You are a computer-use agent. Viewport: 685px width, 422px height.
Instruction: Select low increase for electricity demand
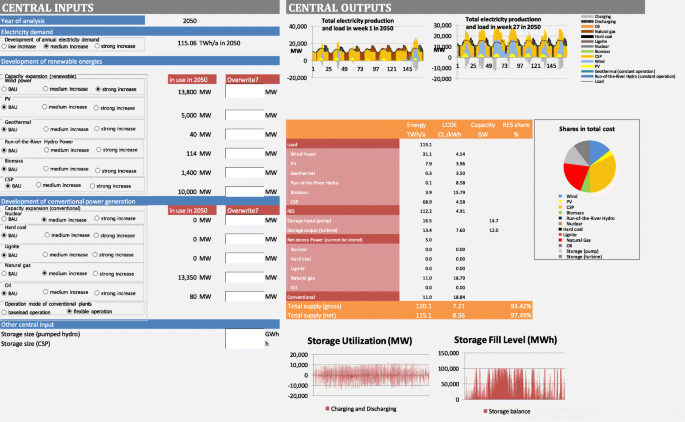pyautogui.click(x=4, y=46)
